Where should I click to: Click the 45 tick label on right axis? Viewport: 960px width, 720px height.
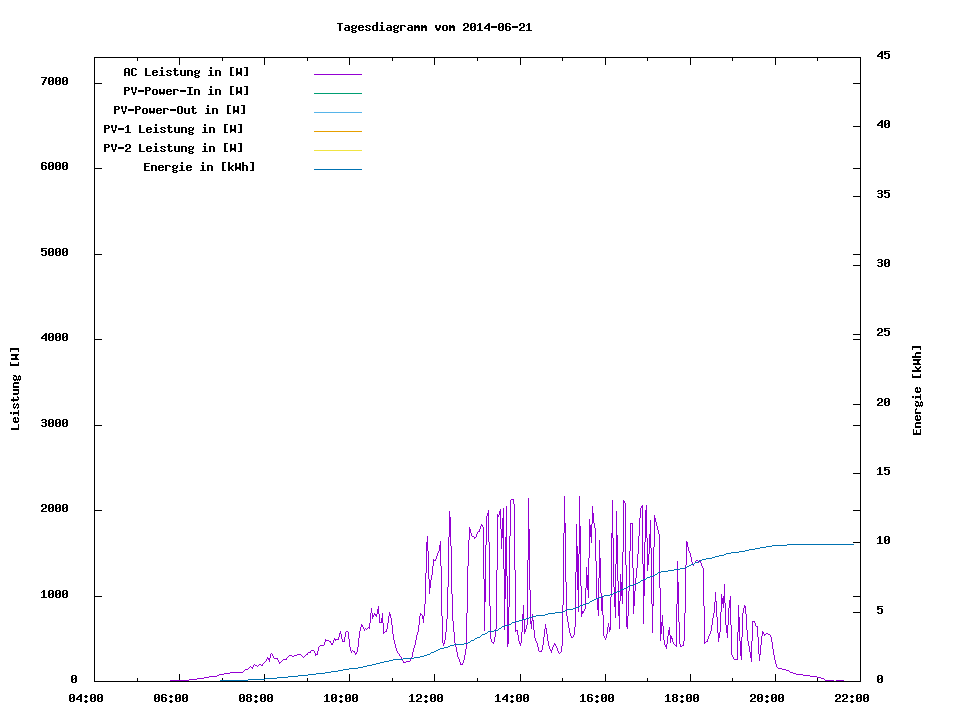[883, 55]
